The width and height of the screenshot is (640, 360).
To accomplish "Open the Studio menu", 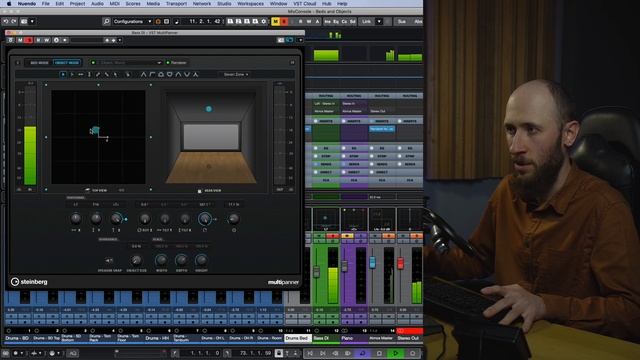I will [x=224, y=3].
